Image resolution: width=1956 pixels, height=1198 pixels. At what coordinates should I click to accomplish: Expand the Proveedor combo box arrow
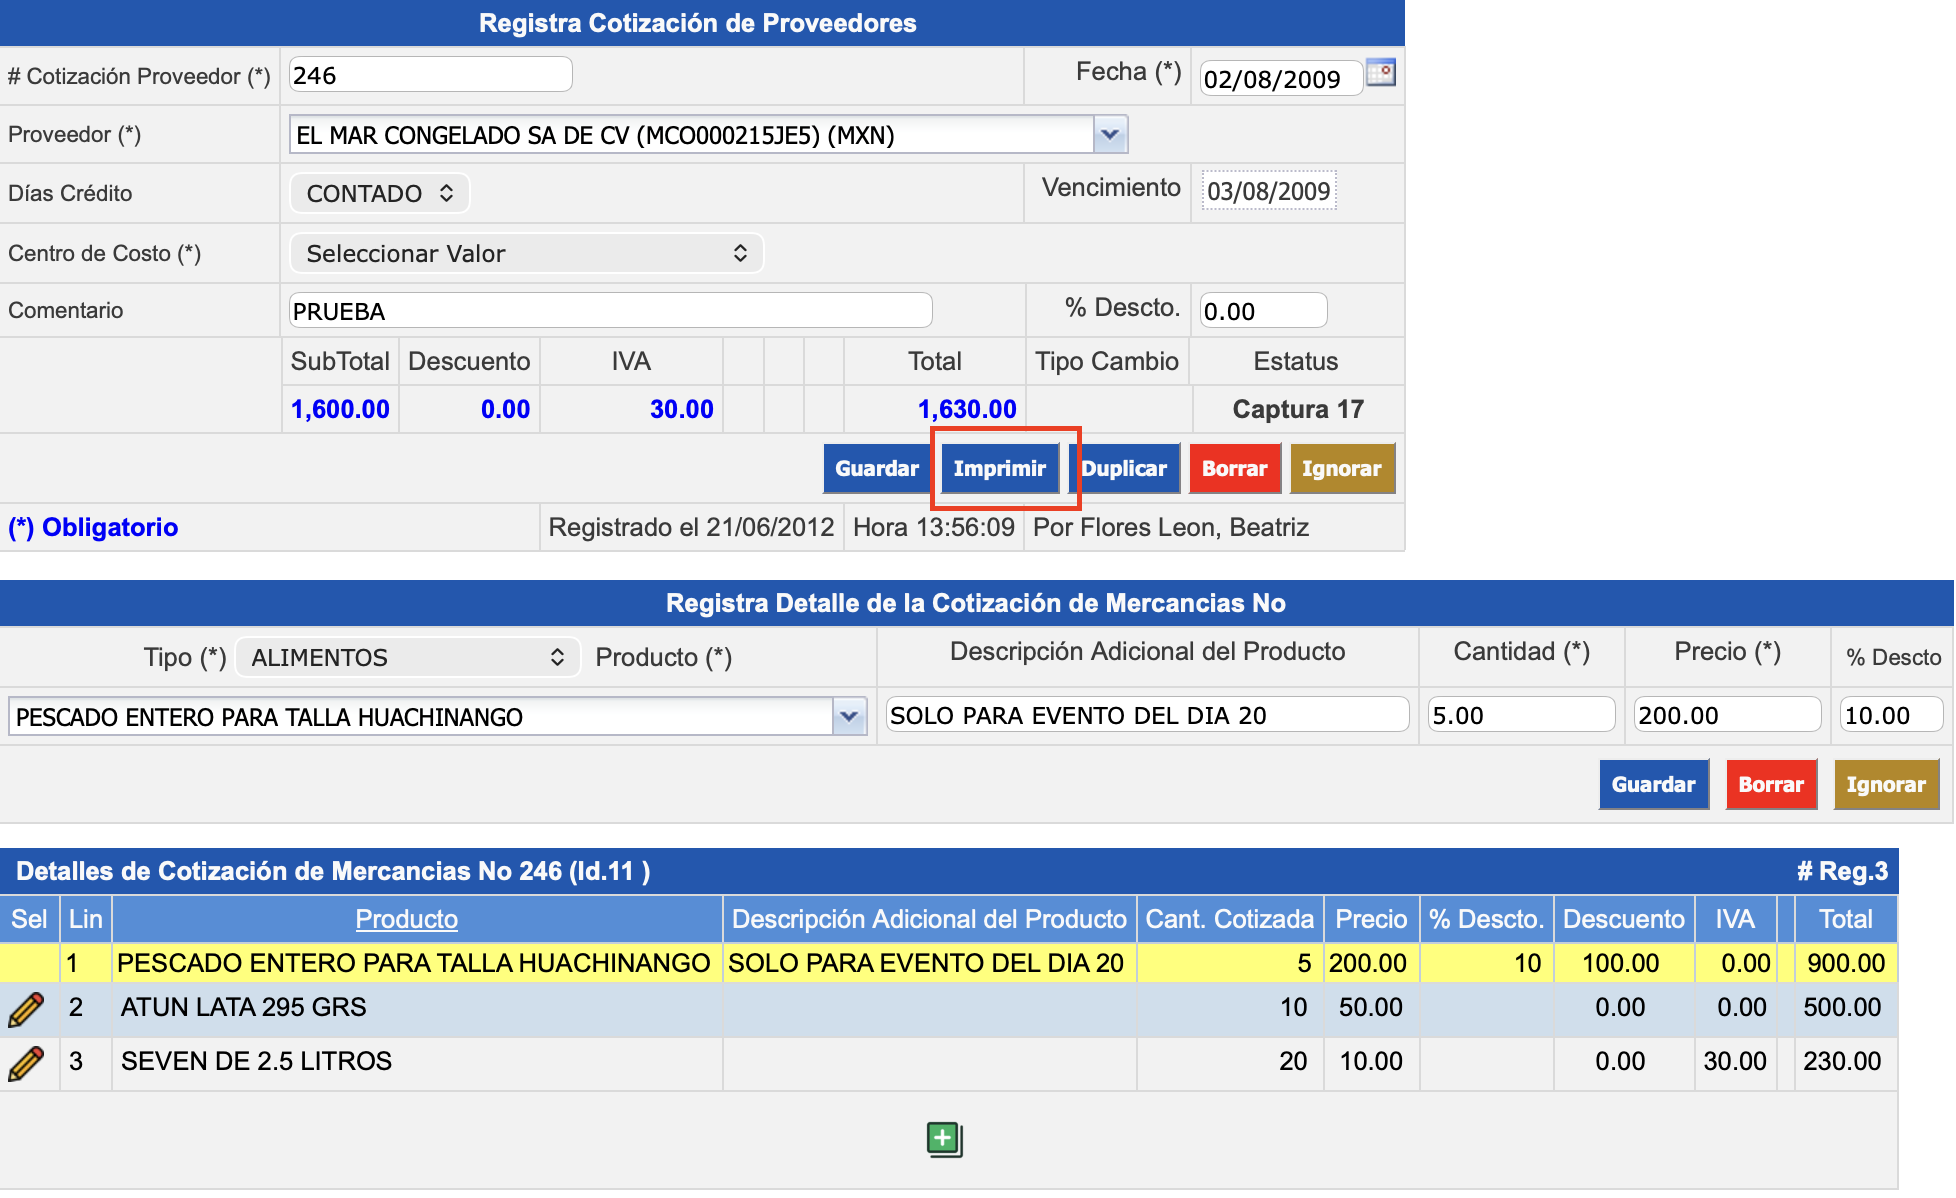1110,134
